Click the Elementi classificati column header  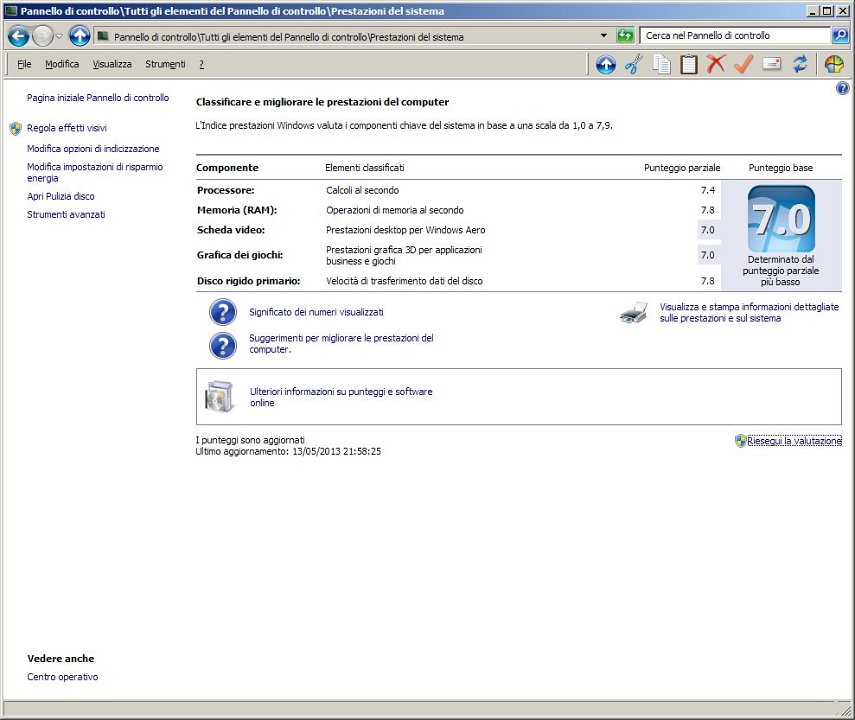pyautogui.click(x=365, y=168)
